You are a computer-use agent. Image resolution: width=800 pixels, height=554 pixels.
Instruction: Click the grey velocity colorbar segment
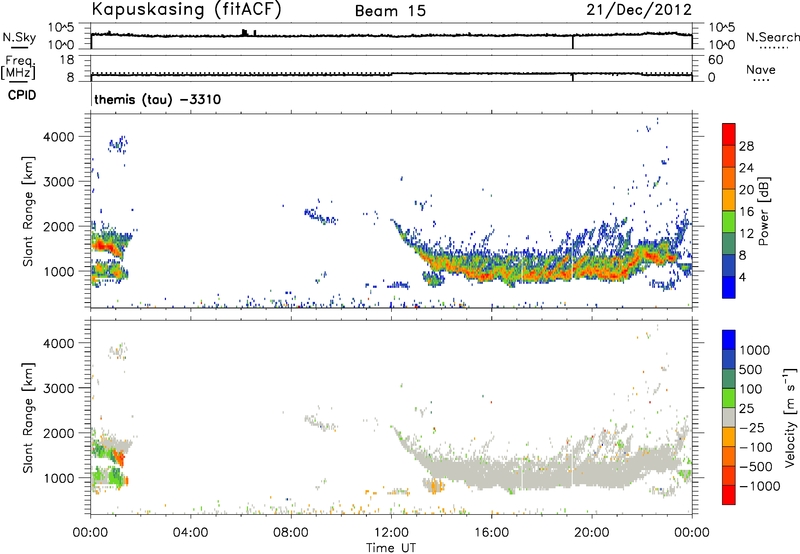point(729,417)
